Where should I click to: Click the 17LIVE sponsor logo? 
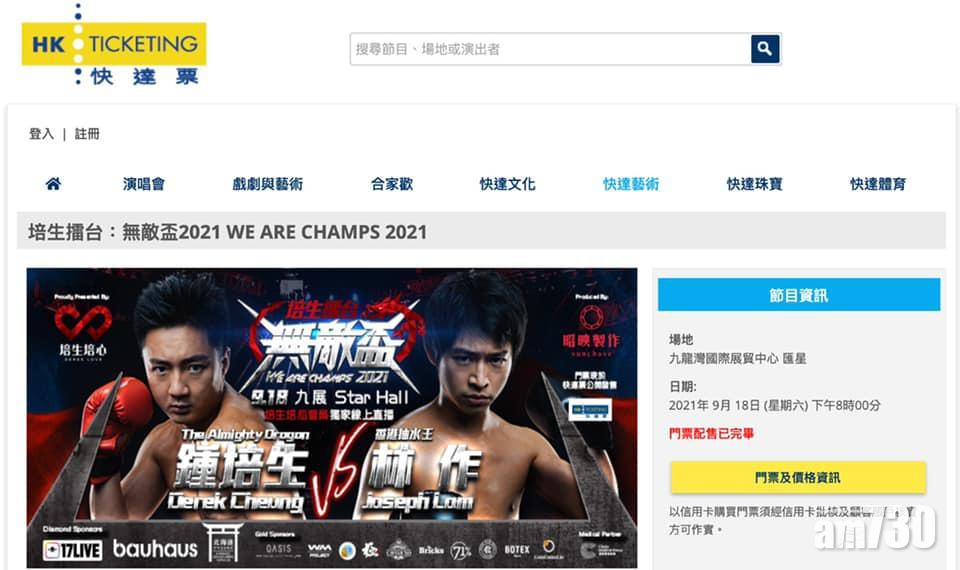coord(72,550)
